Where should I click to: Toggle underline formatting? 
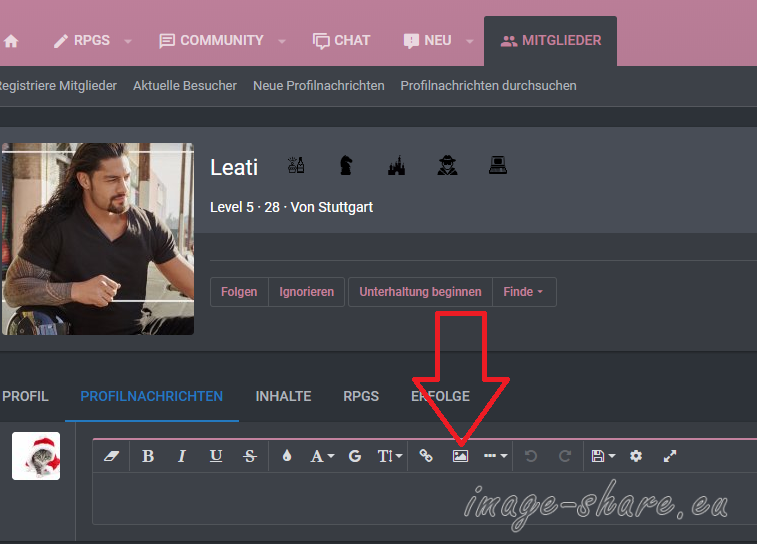216,456
